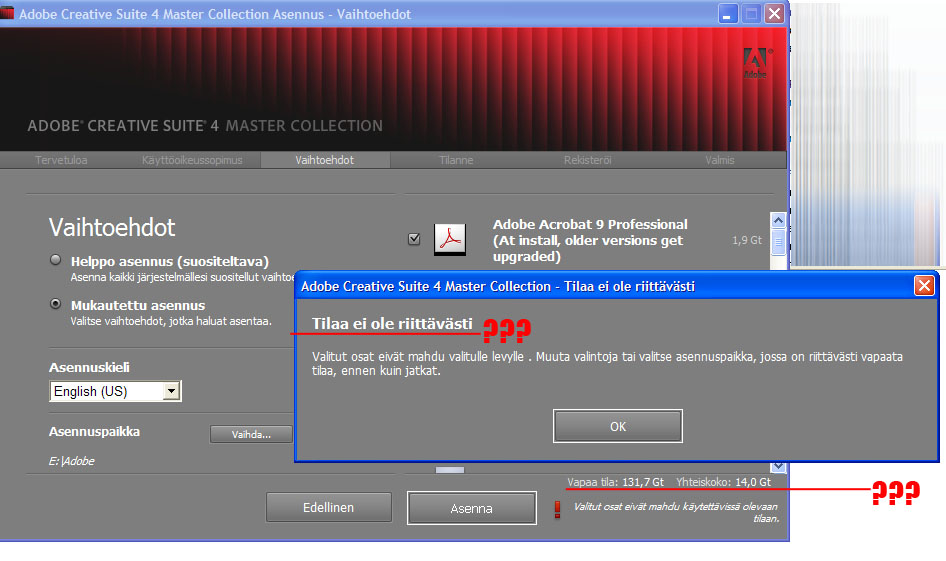Click the Adobe logo in the banner
This screenshot has height=561, width=946.
(x=755, y=63)
